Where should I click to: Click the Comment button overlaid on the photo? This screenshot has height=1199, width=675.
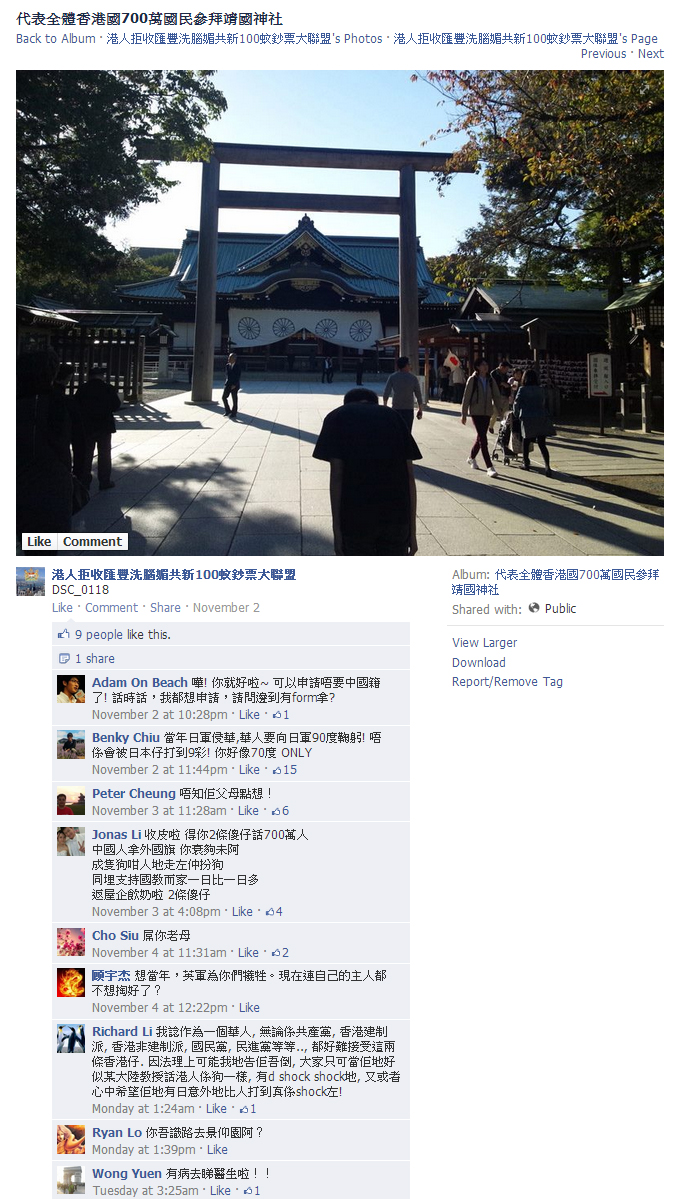click(x=92, y=541)
